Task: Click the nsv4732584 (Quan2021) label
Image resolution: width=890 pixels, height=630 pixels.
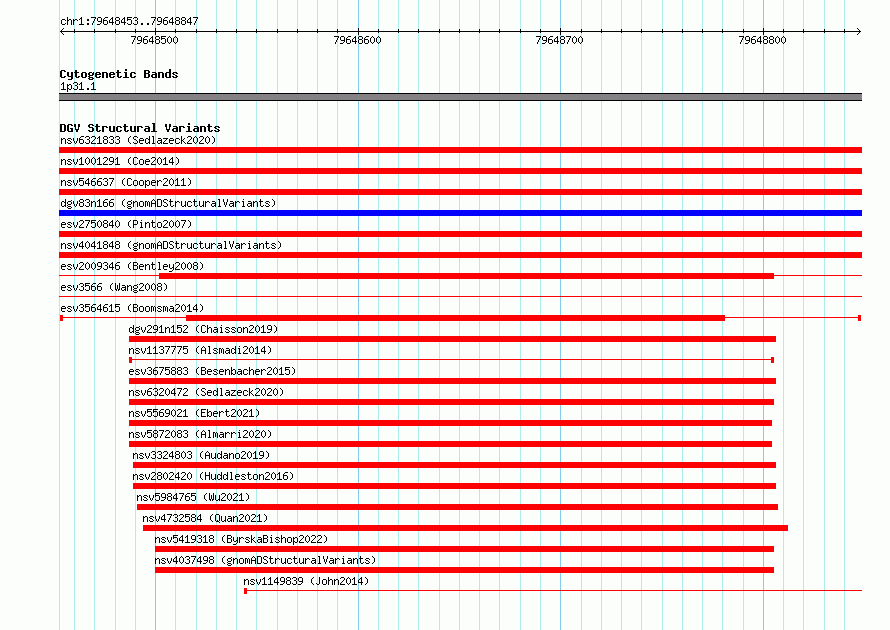Action: [x=205, y=518]
